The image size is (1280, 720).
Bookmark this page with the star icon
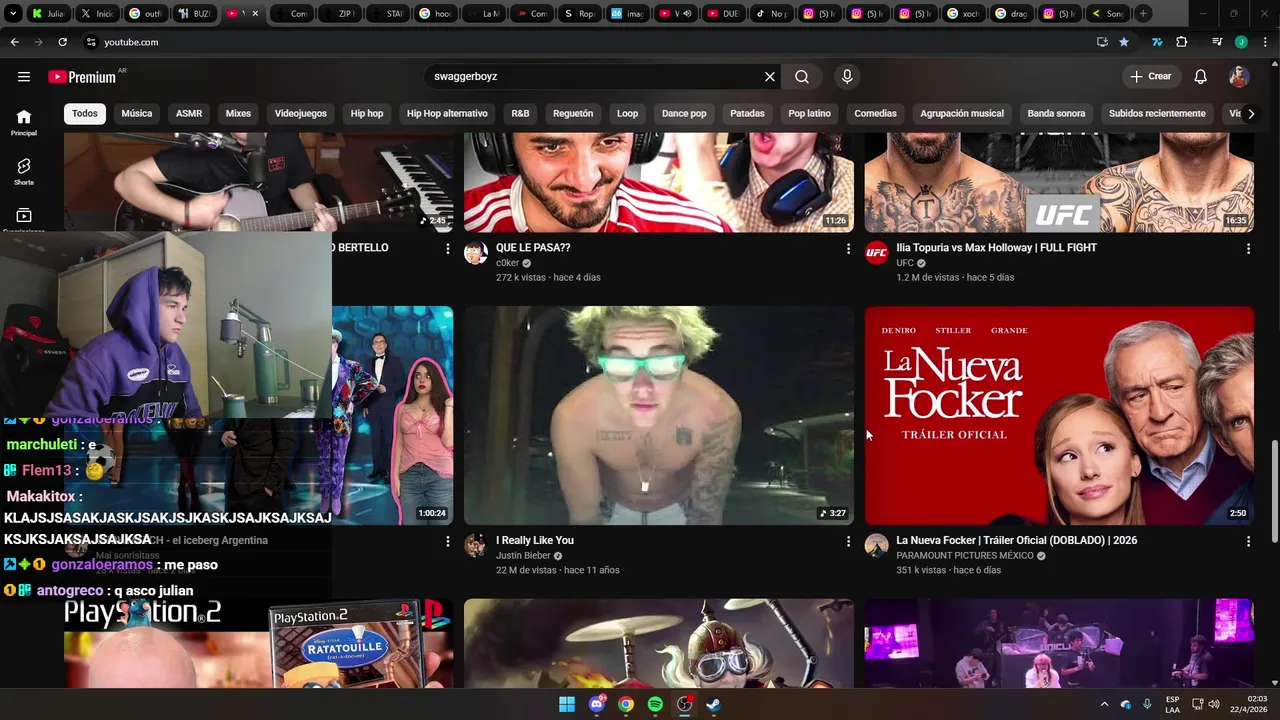click(x=1124, y=42)
